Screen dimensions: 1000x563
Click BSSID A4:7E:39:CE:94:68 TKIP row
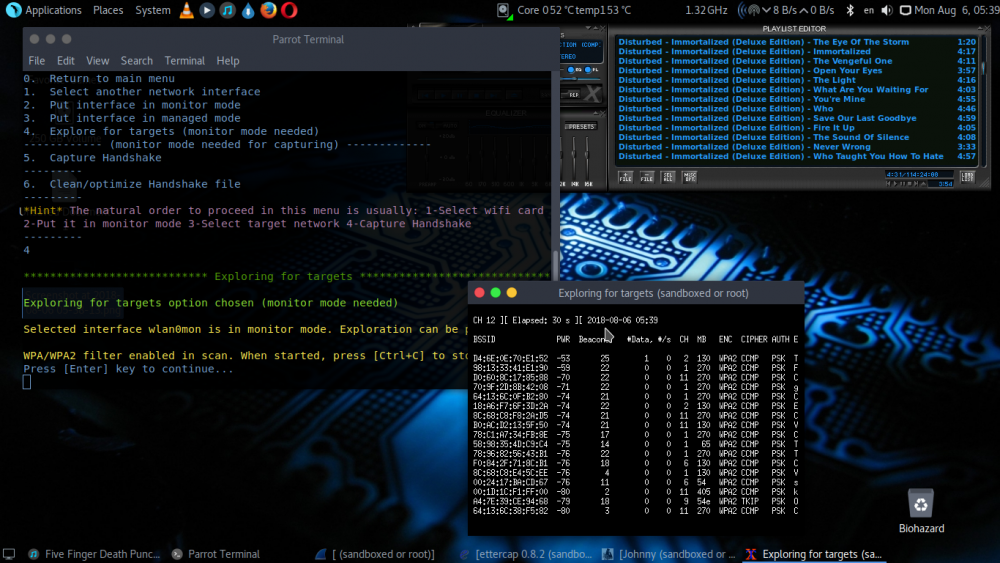tap(635, 501)
